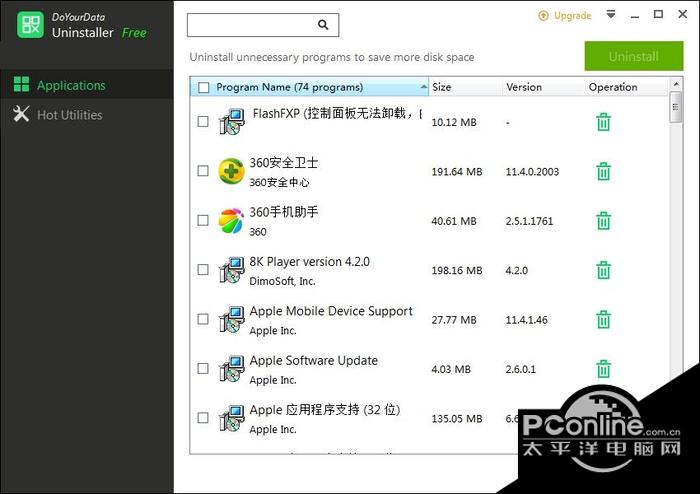This screenshot has height=494, width=700.
Task: Click trash icon for Apple Software Update
Action: tap(603, 369)
